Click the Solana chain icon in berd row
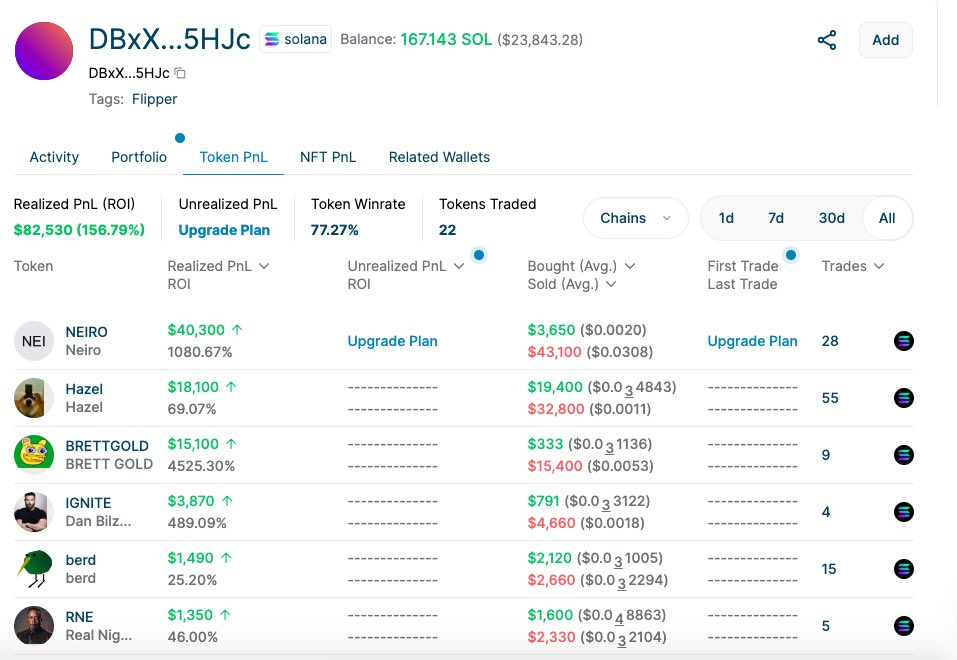 903,569
